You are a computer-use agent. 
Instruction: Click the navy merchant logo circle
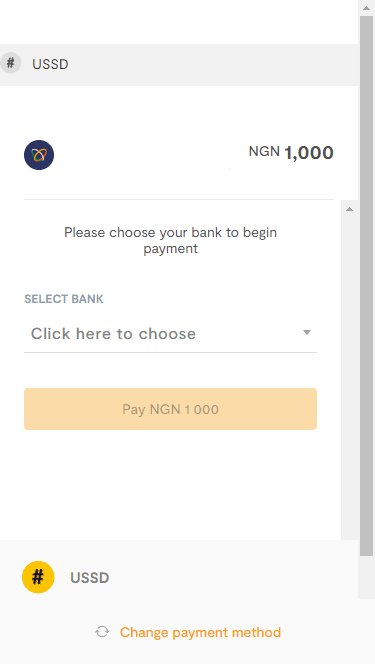[39, 155]
